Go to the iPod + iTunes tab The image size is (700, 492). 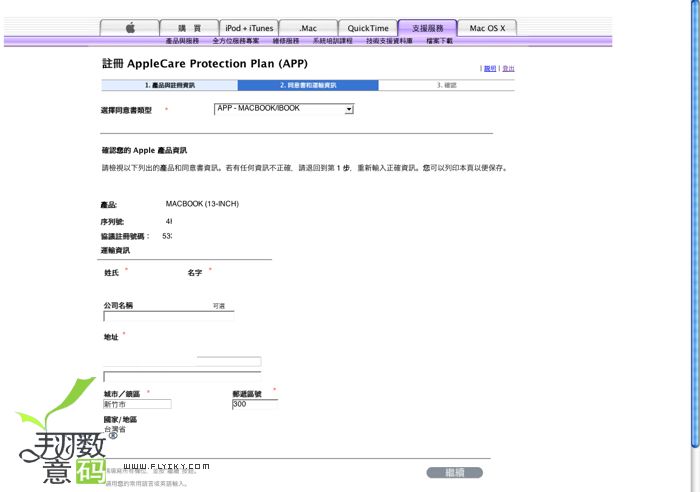tap(249, 28)
